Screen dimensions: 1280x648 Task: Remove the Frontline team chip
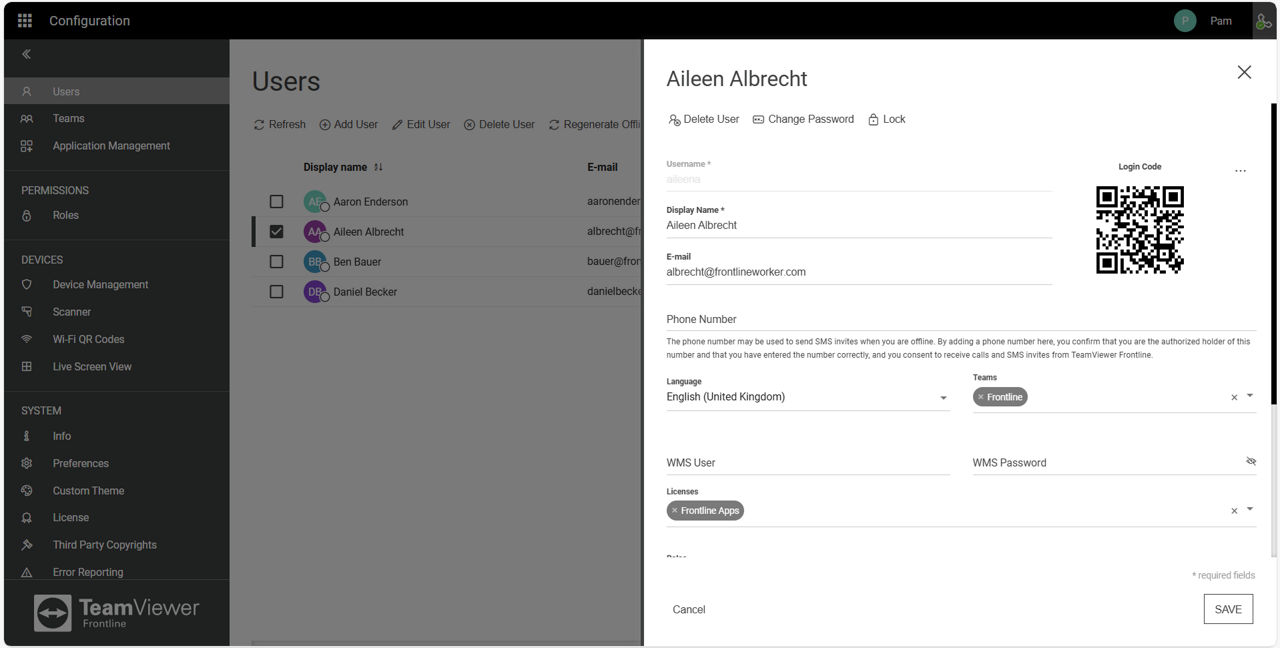[981, 397]
